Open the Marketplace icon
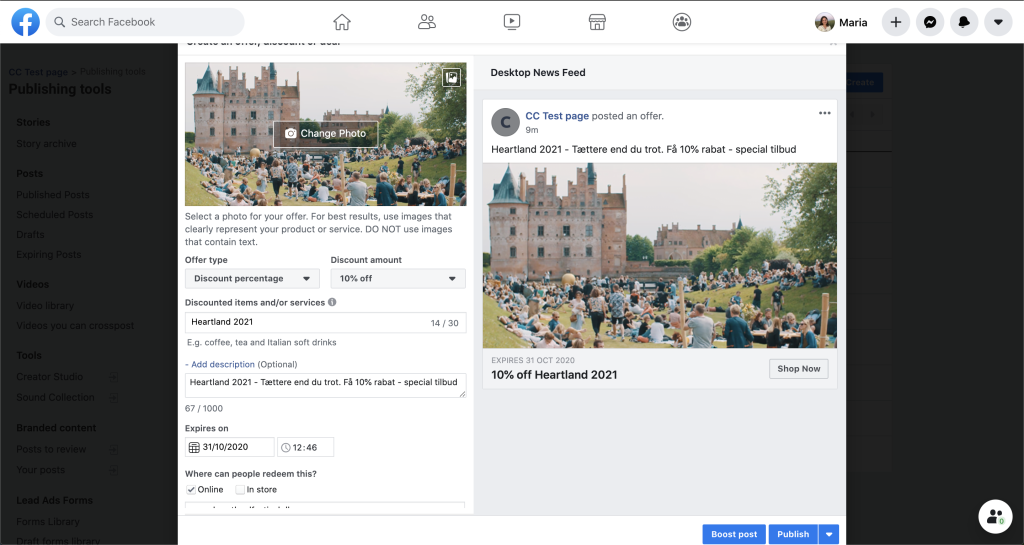 click(597, 22)
